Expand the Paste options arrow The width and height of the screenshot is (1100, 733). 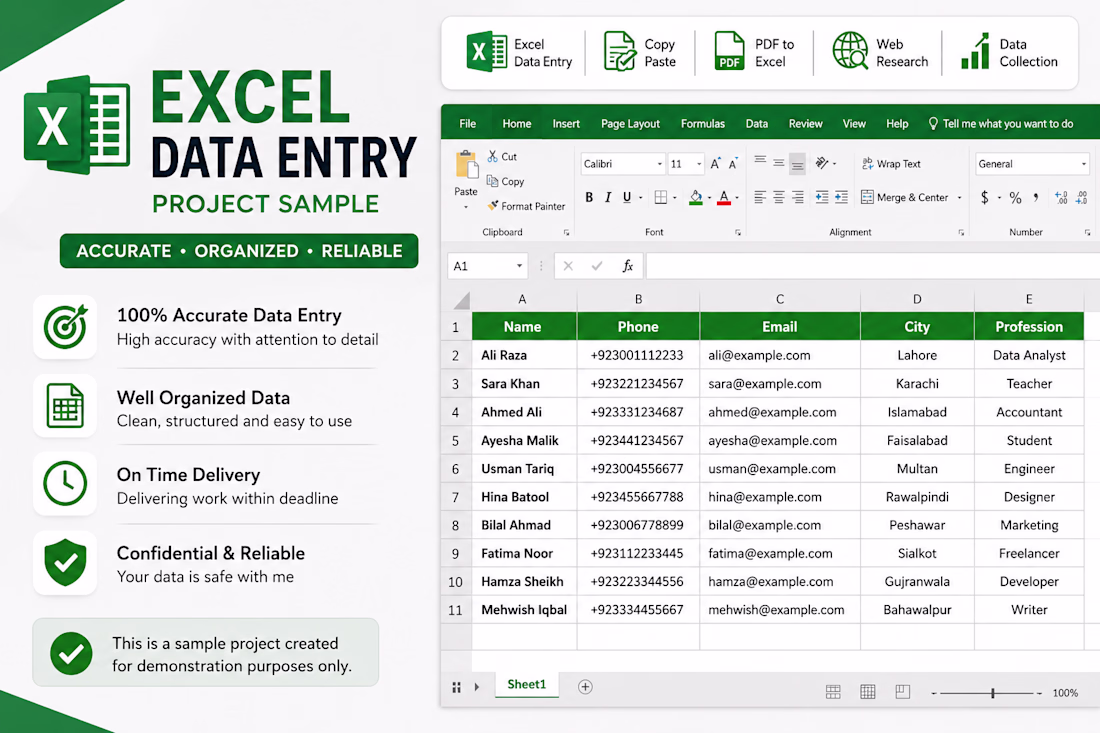[466, 207]
